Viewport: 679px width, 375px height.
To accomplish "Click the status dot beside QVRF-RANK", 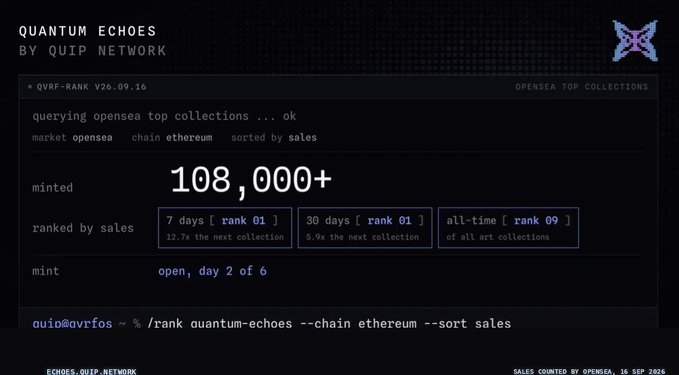I will (x=30, y=87).
